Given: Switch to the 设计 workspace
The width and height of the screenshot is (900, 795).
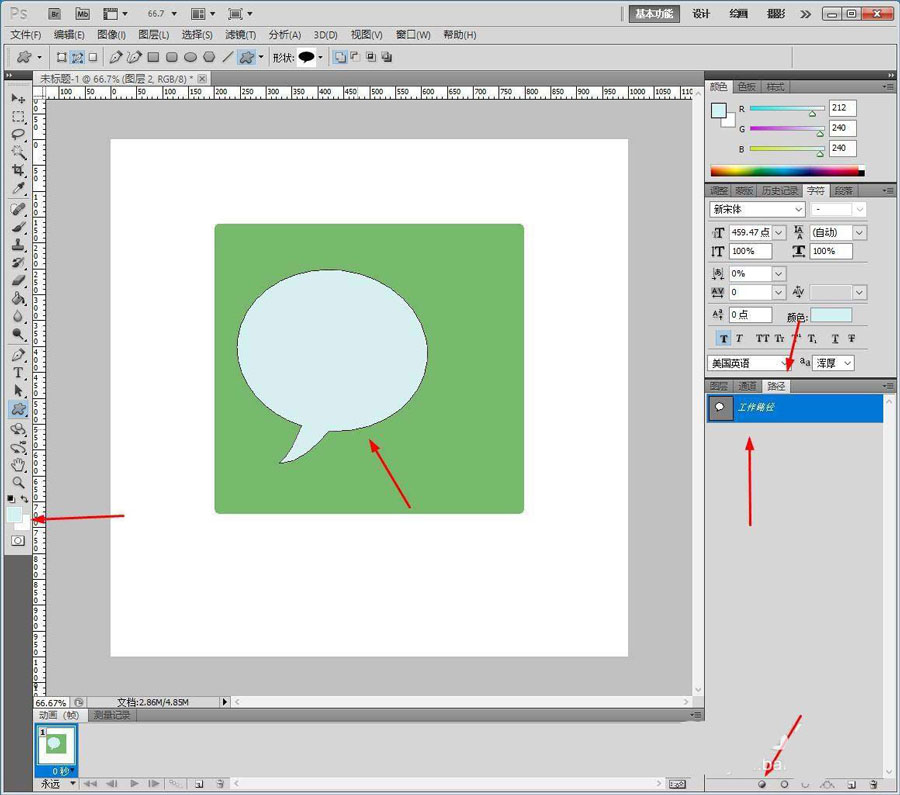Looking at the screenshot, I should (x=702, y=14).
